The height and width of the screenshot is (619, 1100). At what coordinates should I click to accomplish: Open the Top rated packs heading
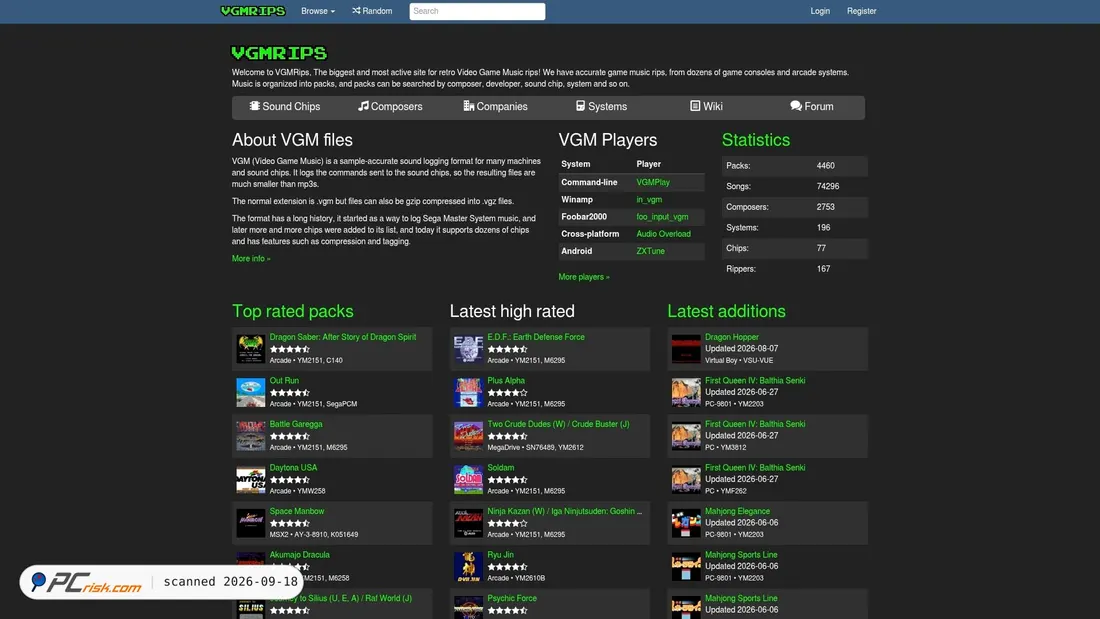coord(293,312)
